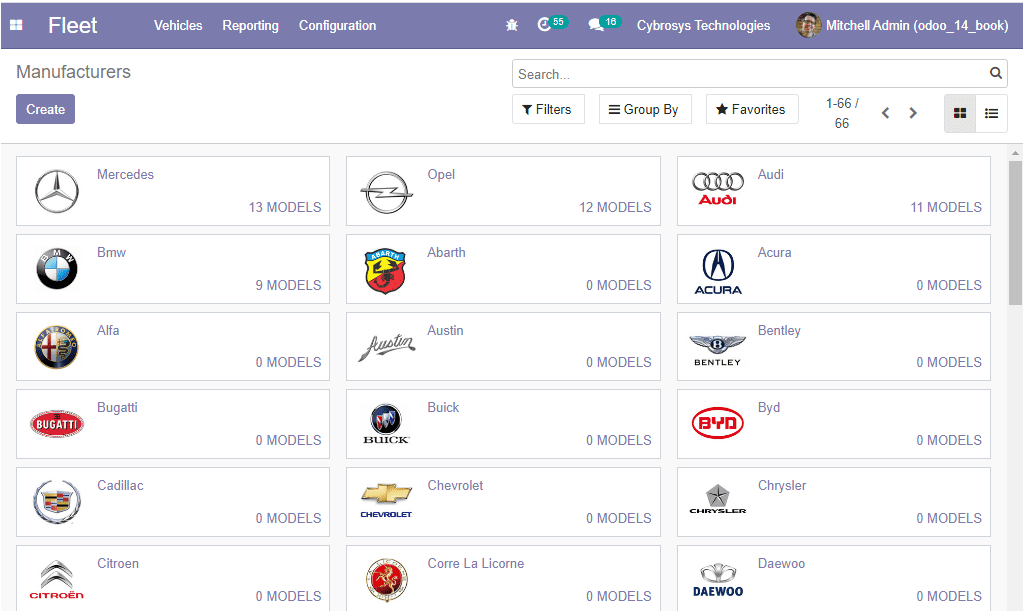Create a new manufacturer
Viewport: 1024px width, 612px height.
tap(45, 109)
